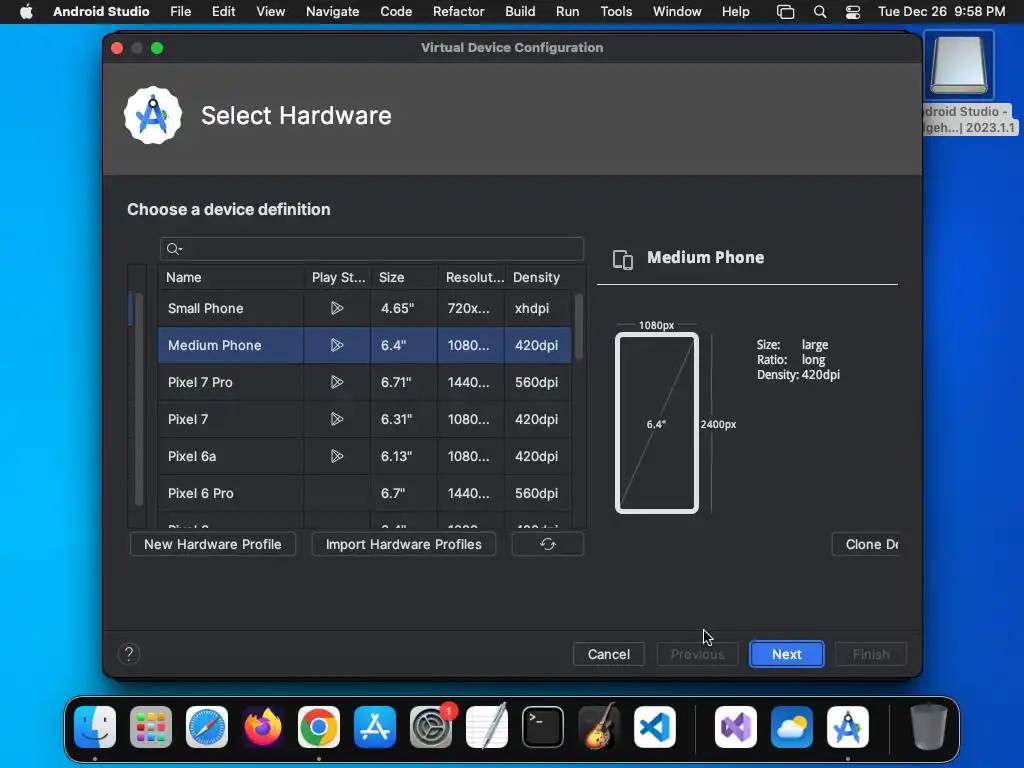Launch Firefox from the Dock
Image resolution: width=1024 pixels, height=768 pixels.
[263, 727]
